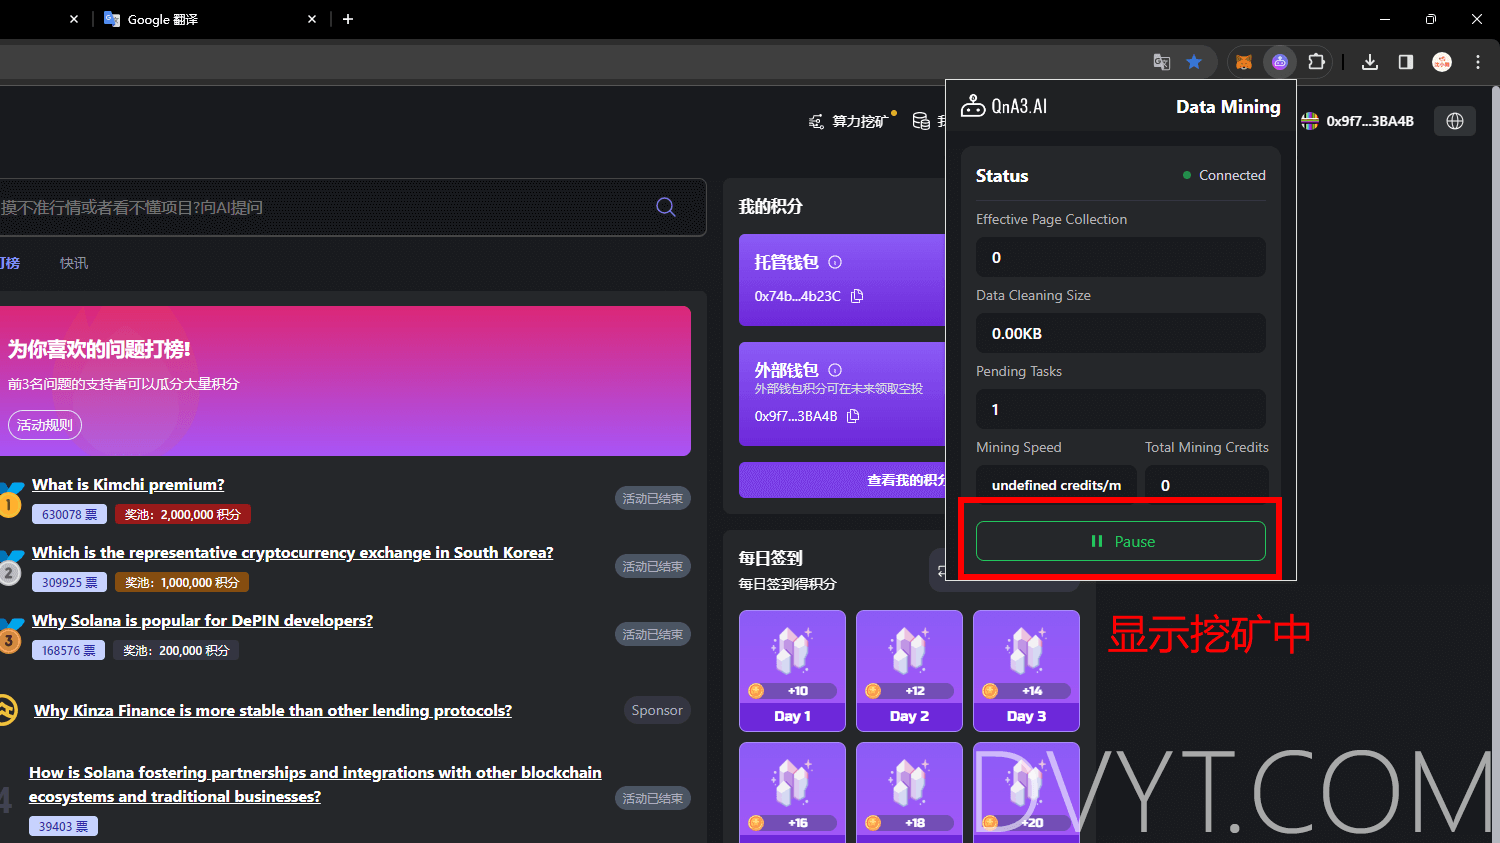
Task: Open the QnA3 extension icon in toolbar
Action: click(1280, 62)
